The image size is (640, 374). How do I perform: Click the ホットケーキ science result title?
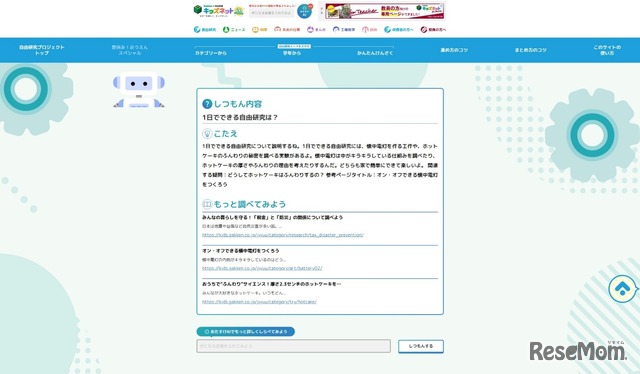point(271,284)
